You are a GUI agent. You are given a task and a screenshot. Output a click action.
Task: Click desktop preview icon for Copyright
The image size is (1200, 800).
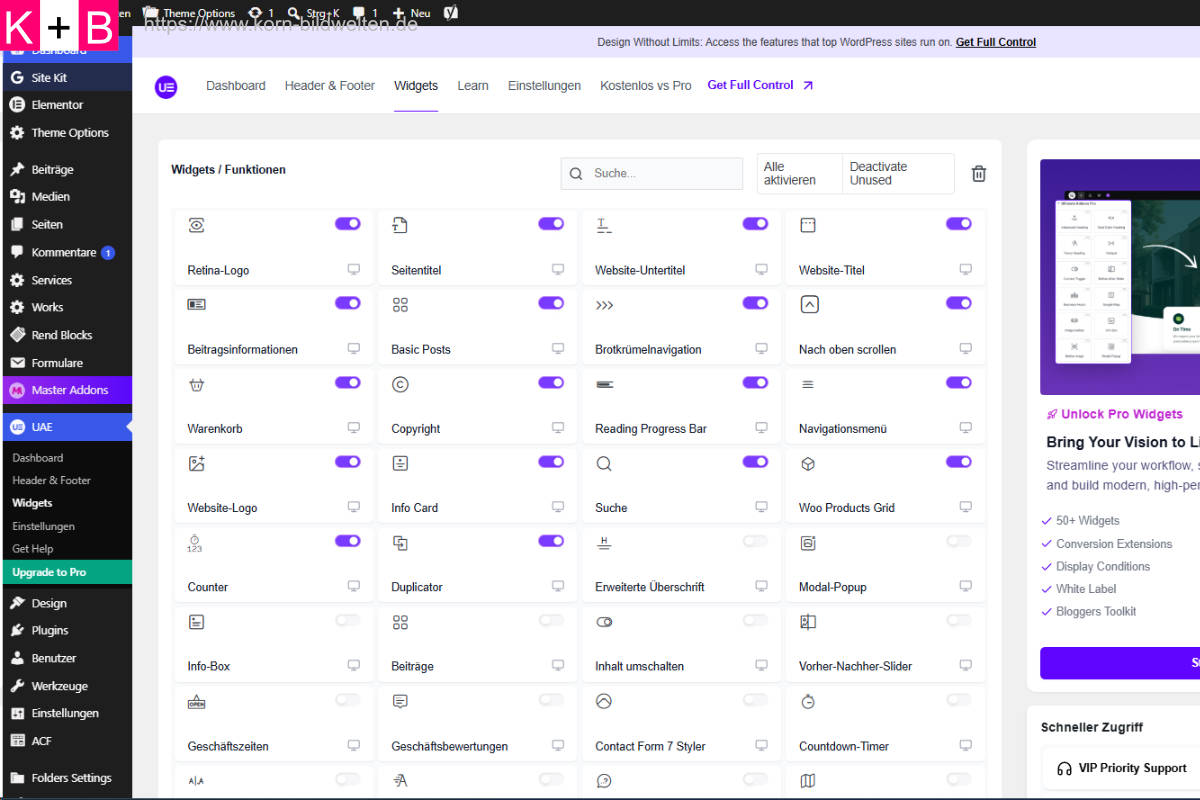557,428
